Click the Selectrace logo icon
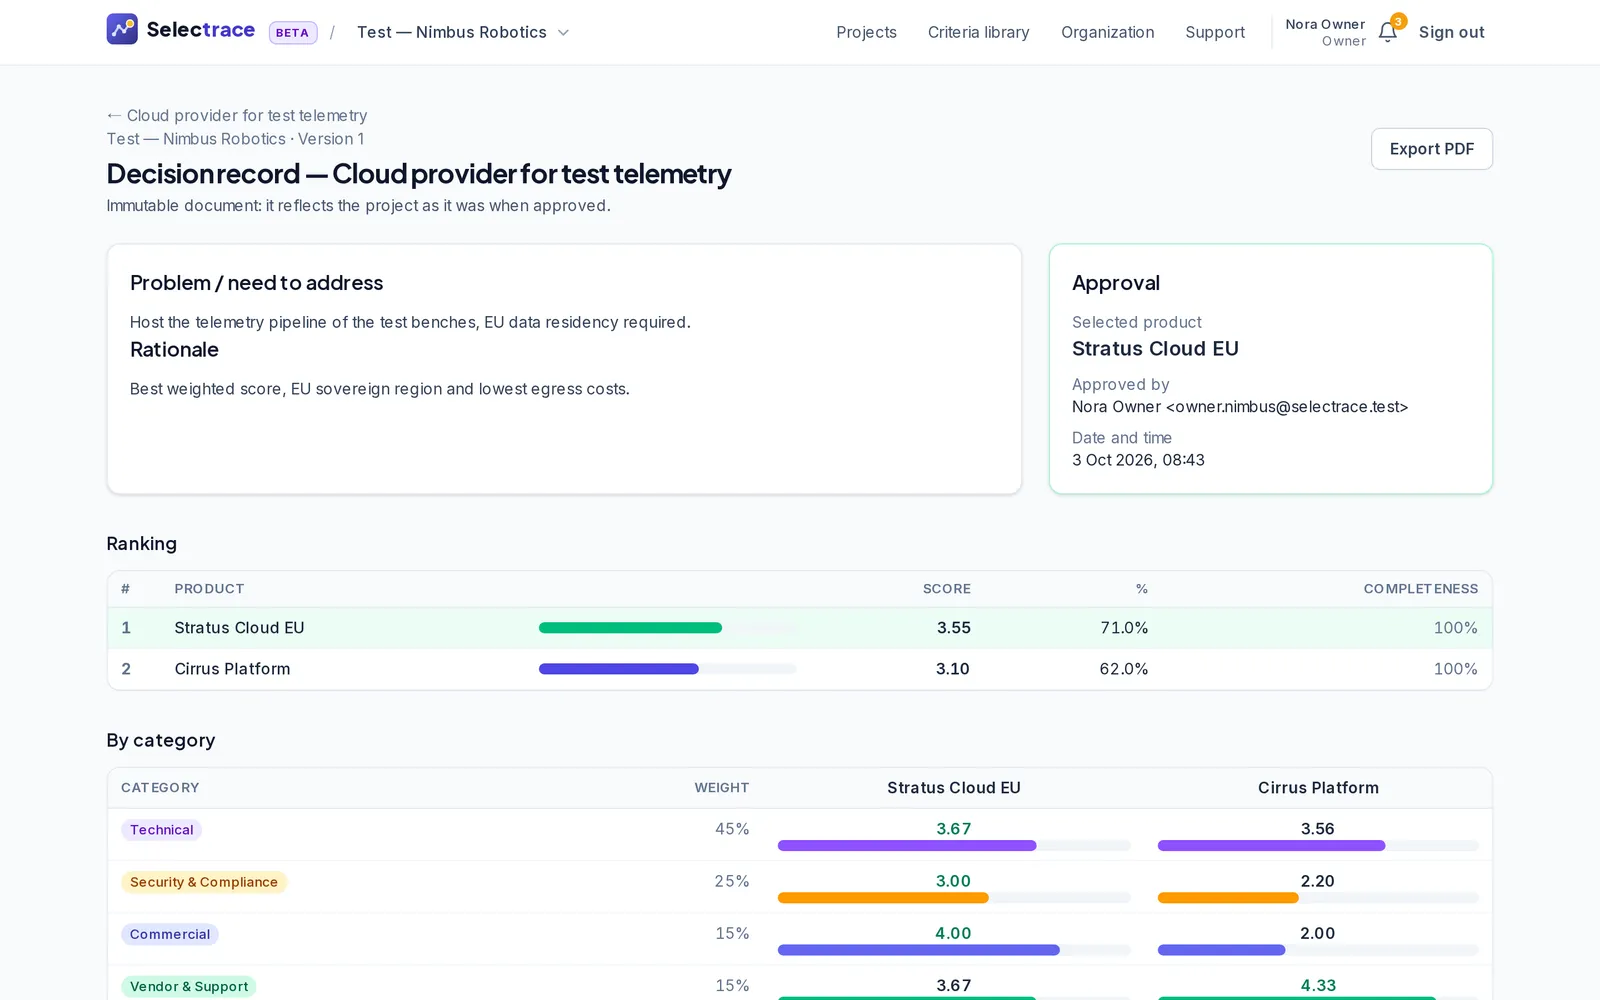Image resolution: width=1600 pixels, height=1000 pixels. pos(122,29)
